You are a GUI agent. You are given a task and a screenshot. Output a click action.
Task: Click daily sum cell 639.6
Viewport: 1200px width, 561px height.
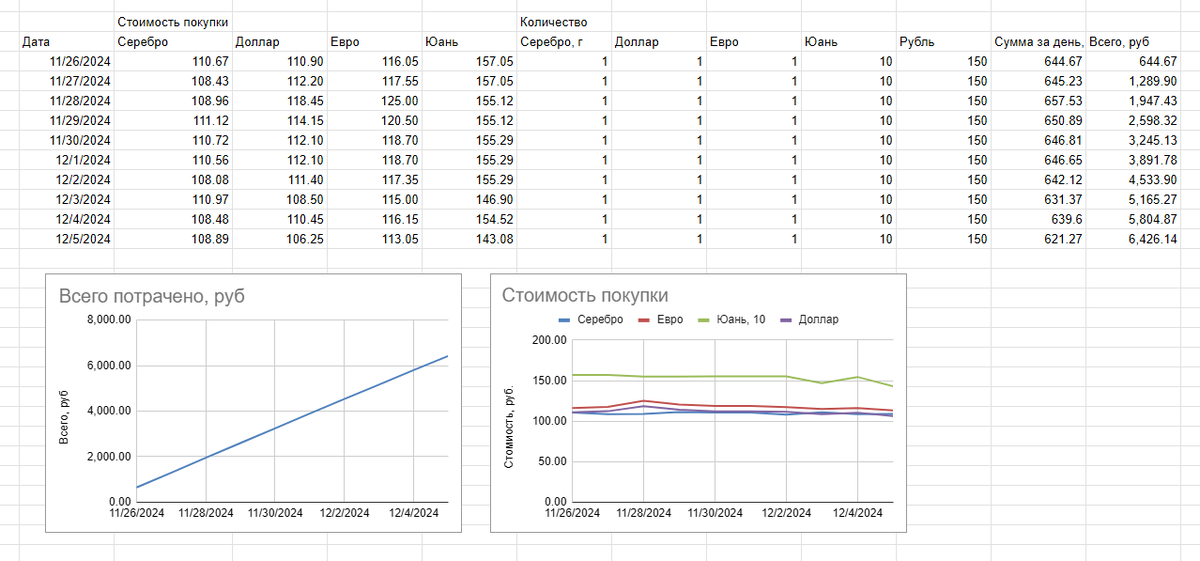(1038, 219)
